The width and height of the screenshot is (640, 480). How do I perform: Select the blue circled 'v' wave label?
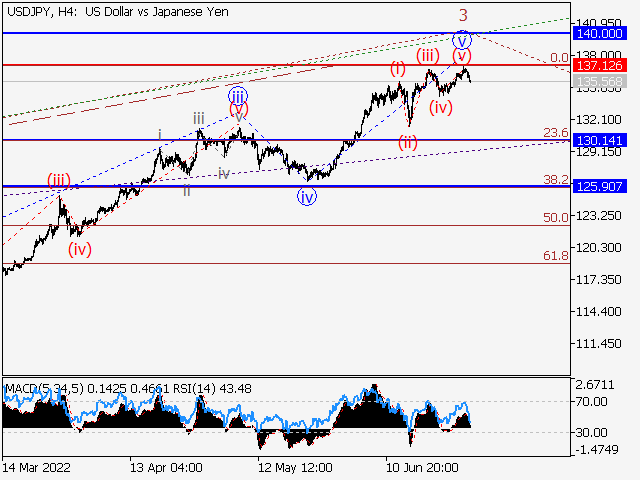coord(462,40)
